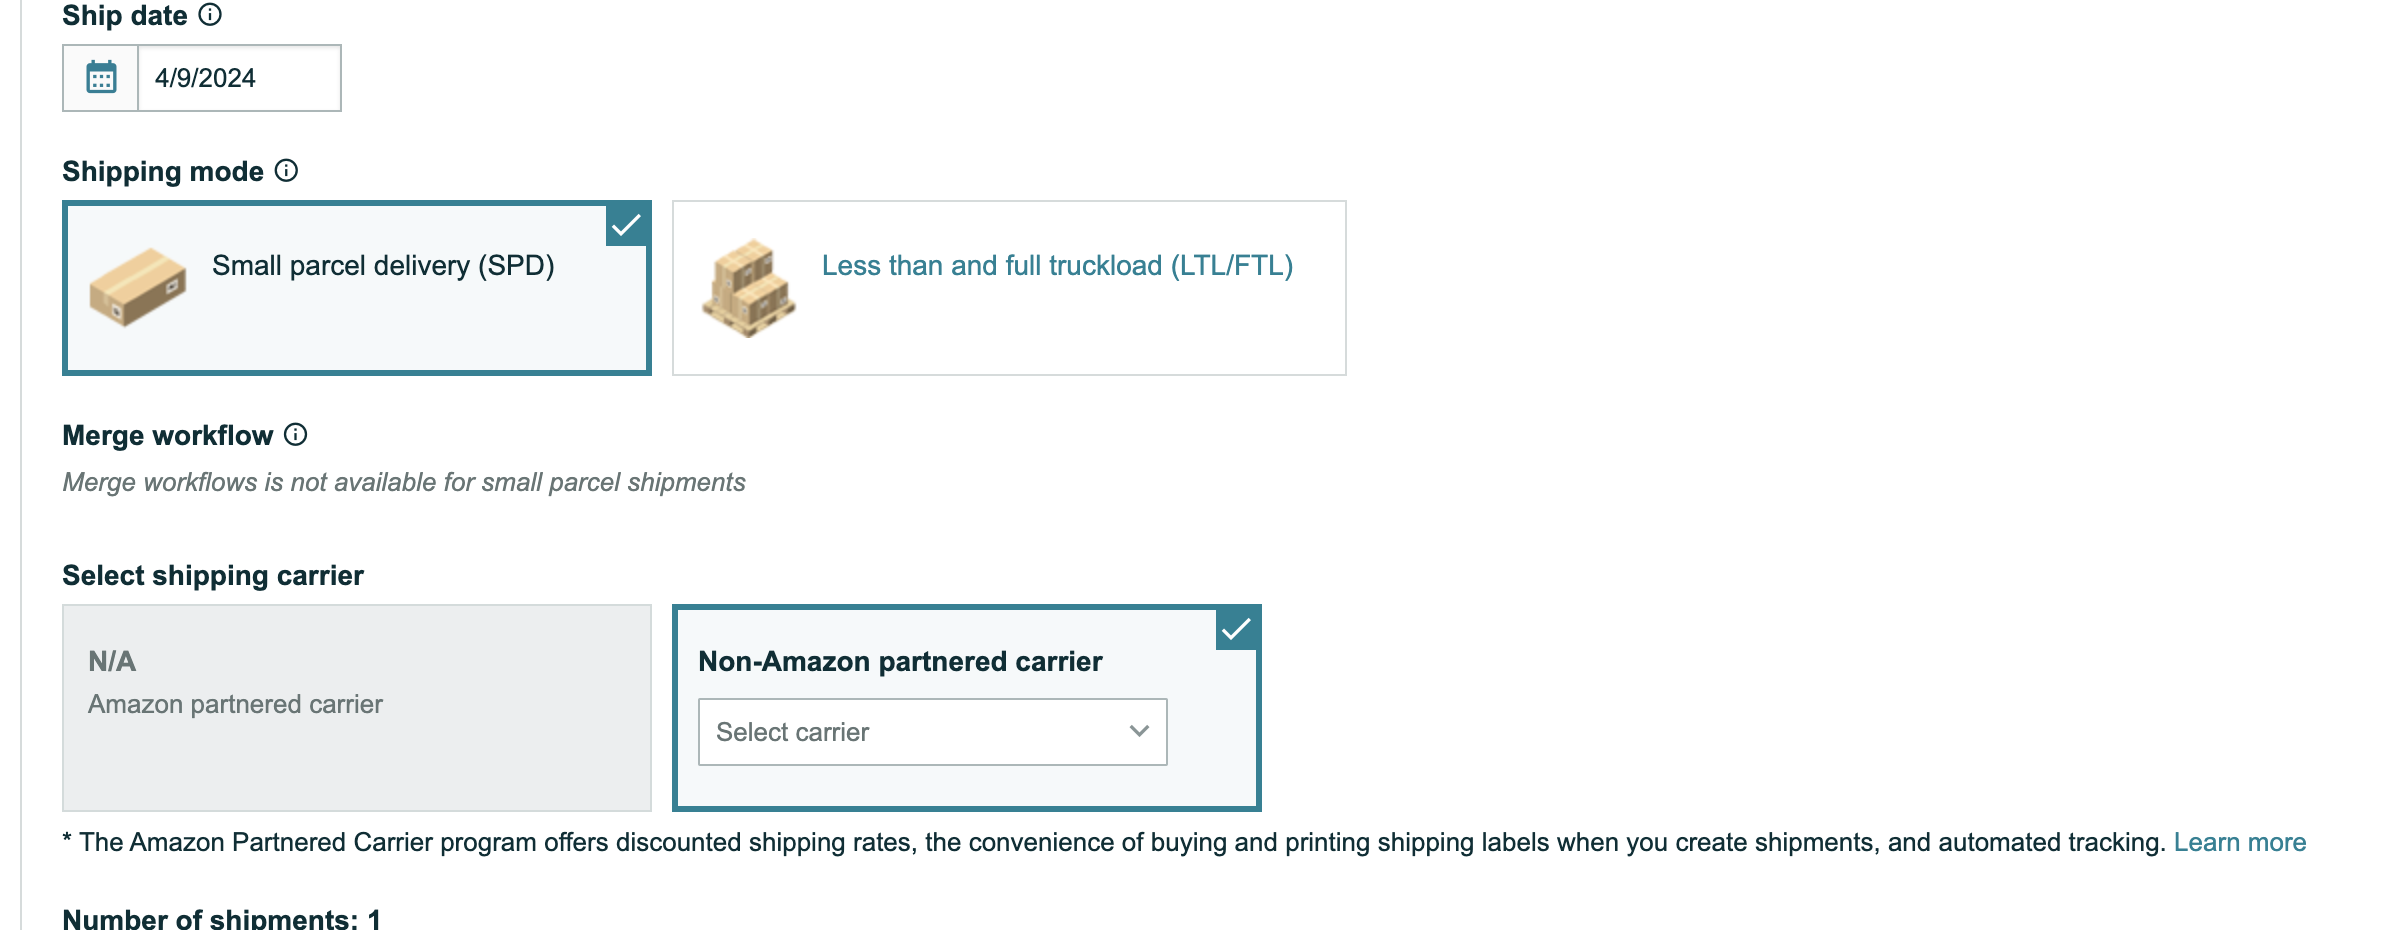Click the Select shipping carrier heading
Image resolution: width=2404 pixels, height=930 pixels.
click(213, 576)
